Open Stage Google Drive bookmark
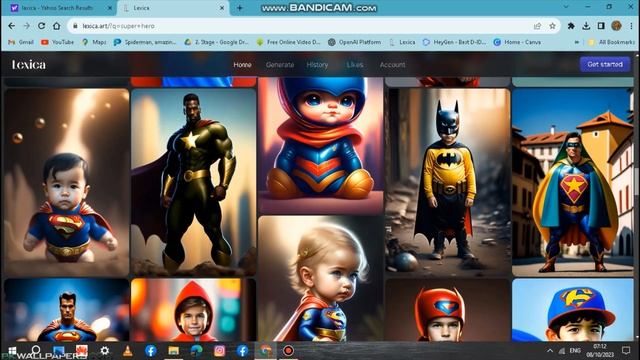The image size is (640, 360). (x=216, y=42)
